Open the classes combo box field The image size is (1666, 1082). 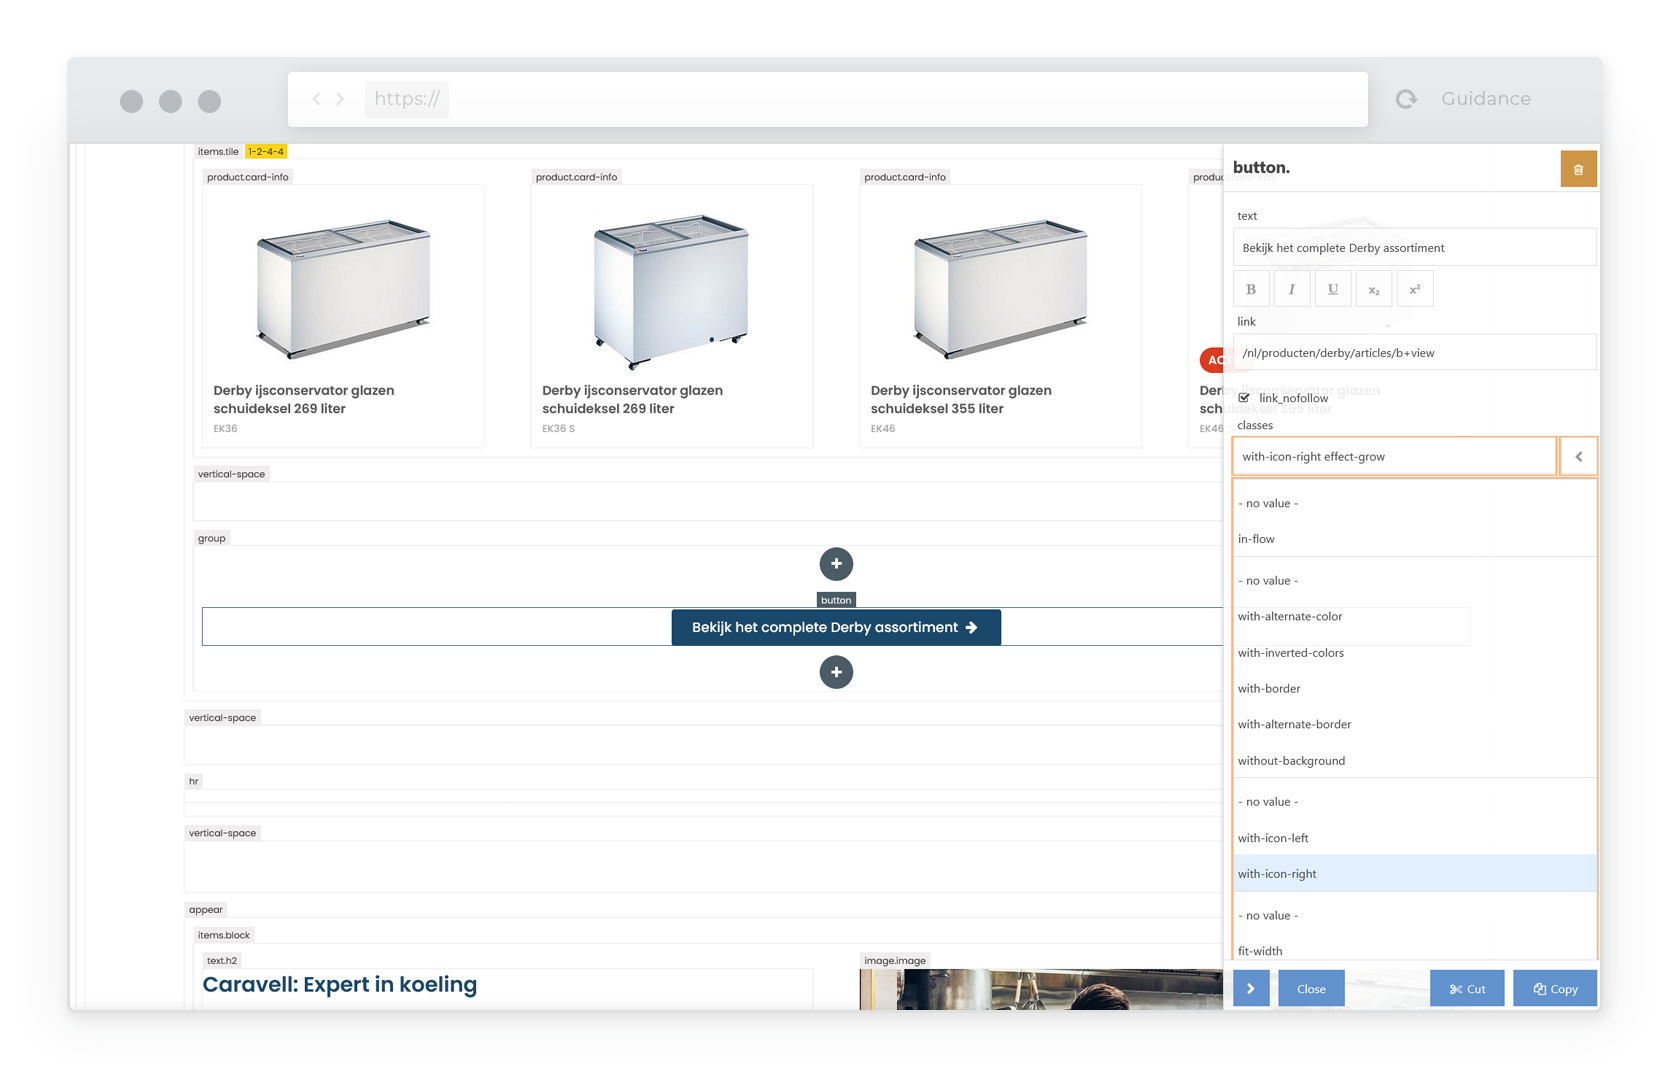[1394, 457]
